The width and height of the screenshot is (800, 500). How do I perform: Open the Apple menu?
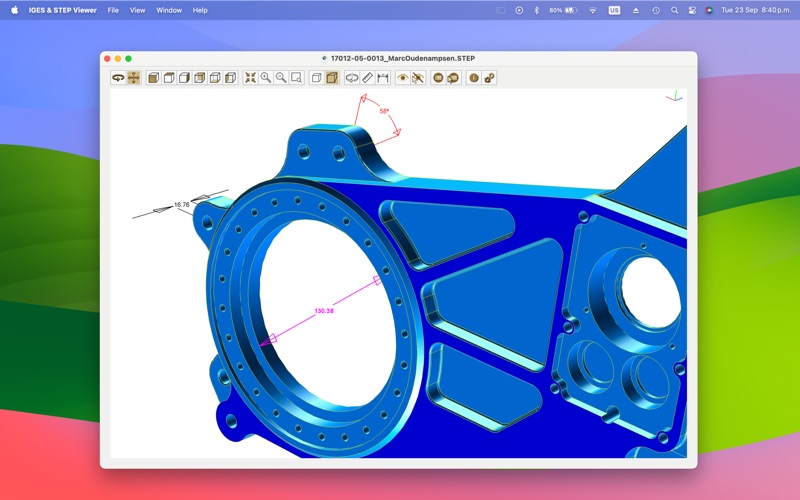(x=15, y=10)
